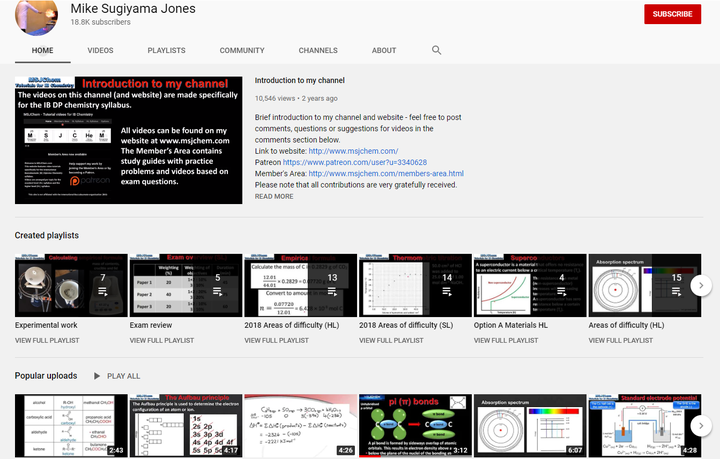Switch to the VIDEOS tab

coord(100,50)
